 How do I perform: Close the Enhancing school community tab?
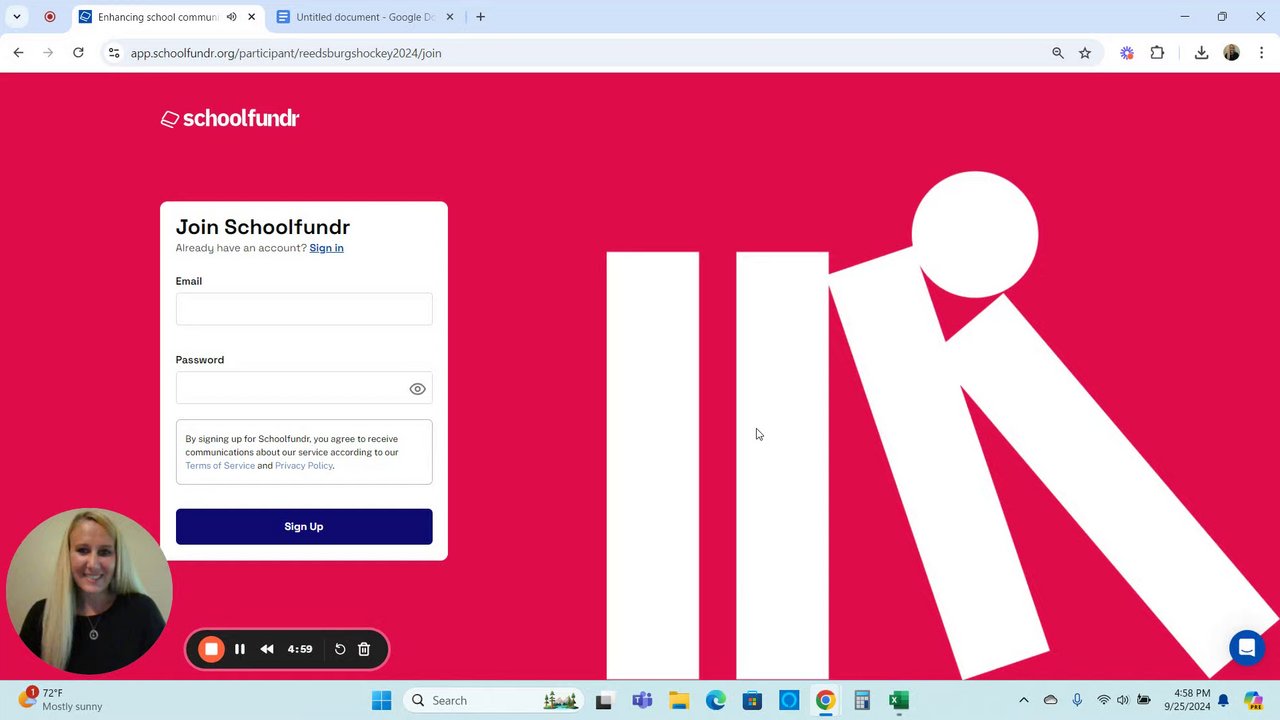point(252,17)
